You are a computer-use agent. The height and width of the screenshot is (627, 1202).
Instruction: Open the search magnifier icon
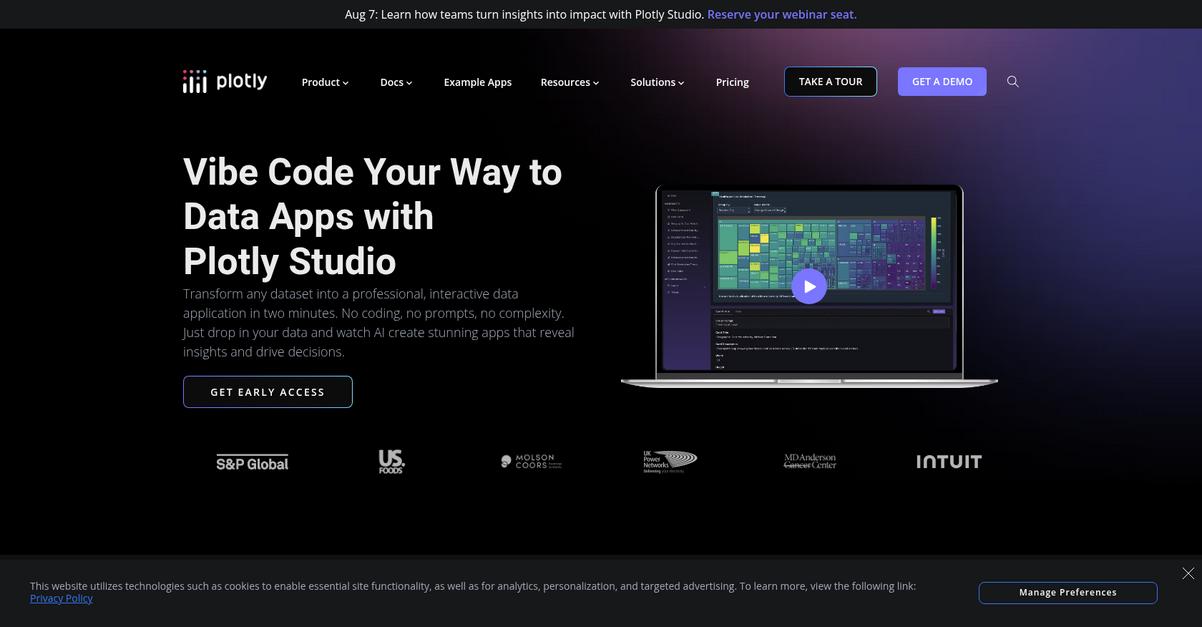point(1013,82)
